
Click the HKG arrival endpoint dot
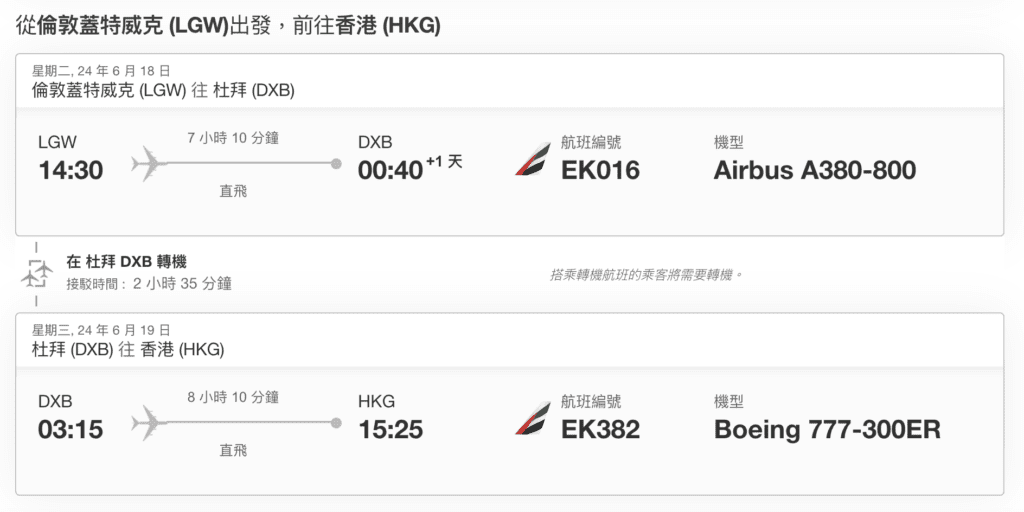point(336,423)
